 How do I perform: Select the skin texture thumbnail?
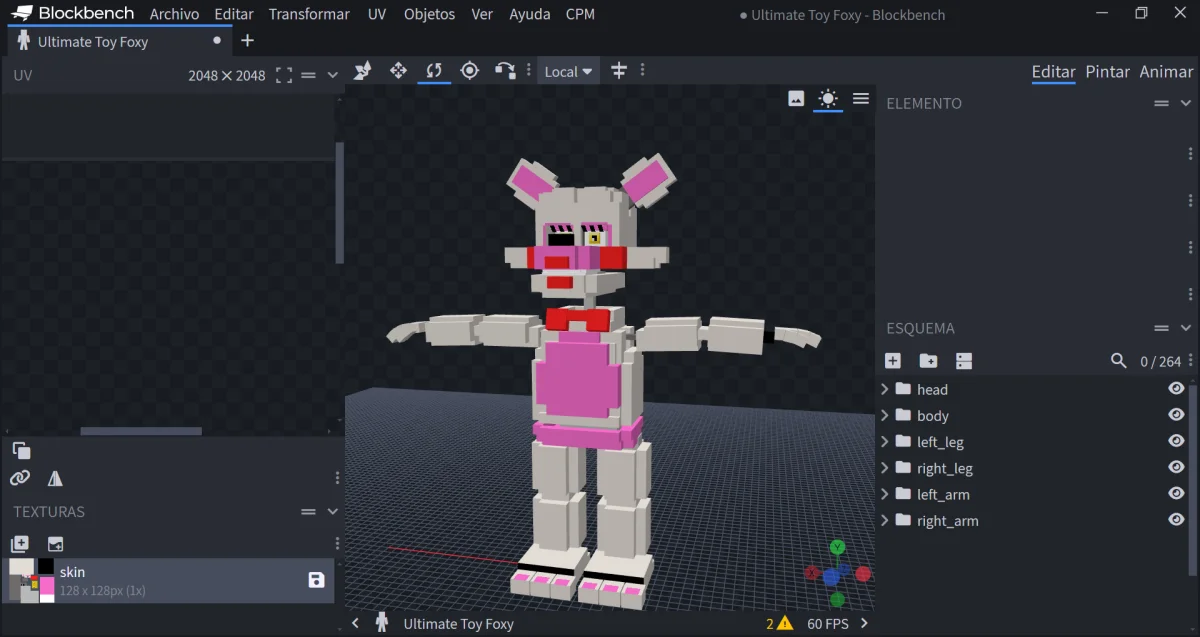(x=32, y=580)
